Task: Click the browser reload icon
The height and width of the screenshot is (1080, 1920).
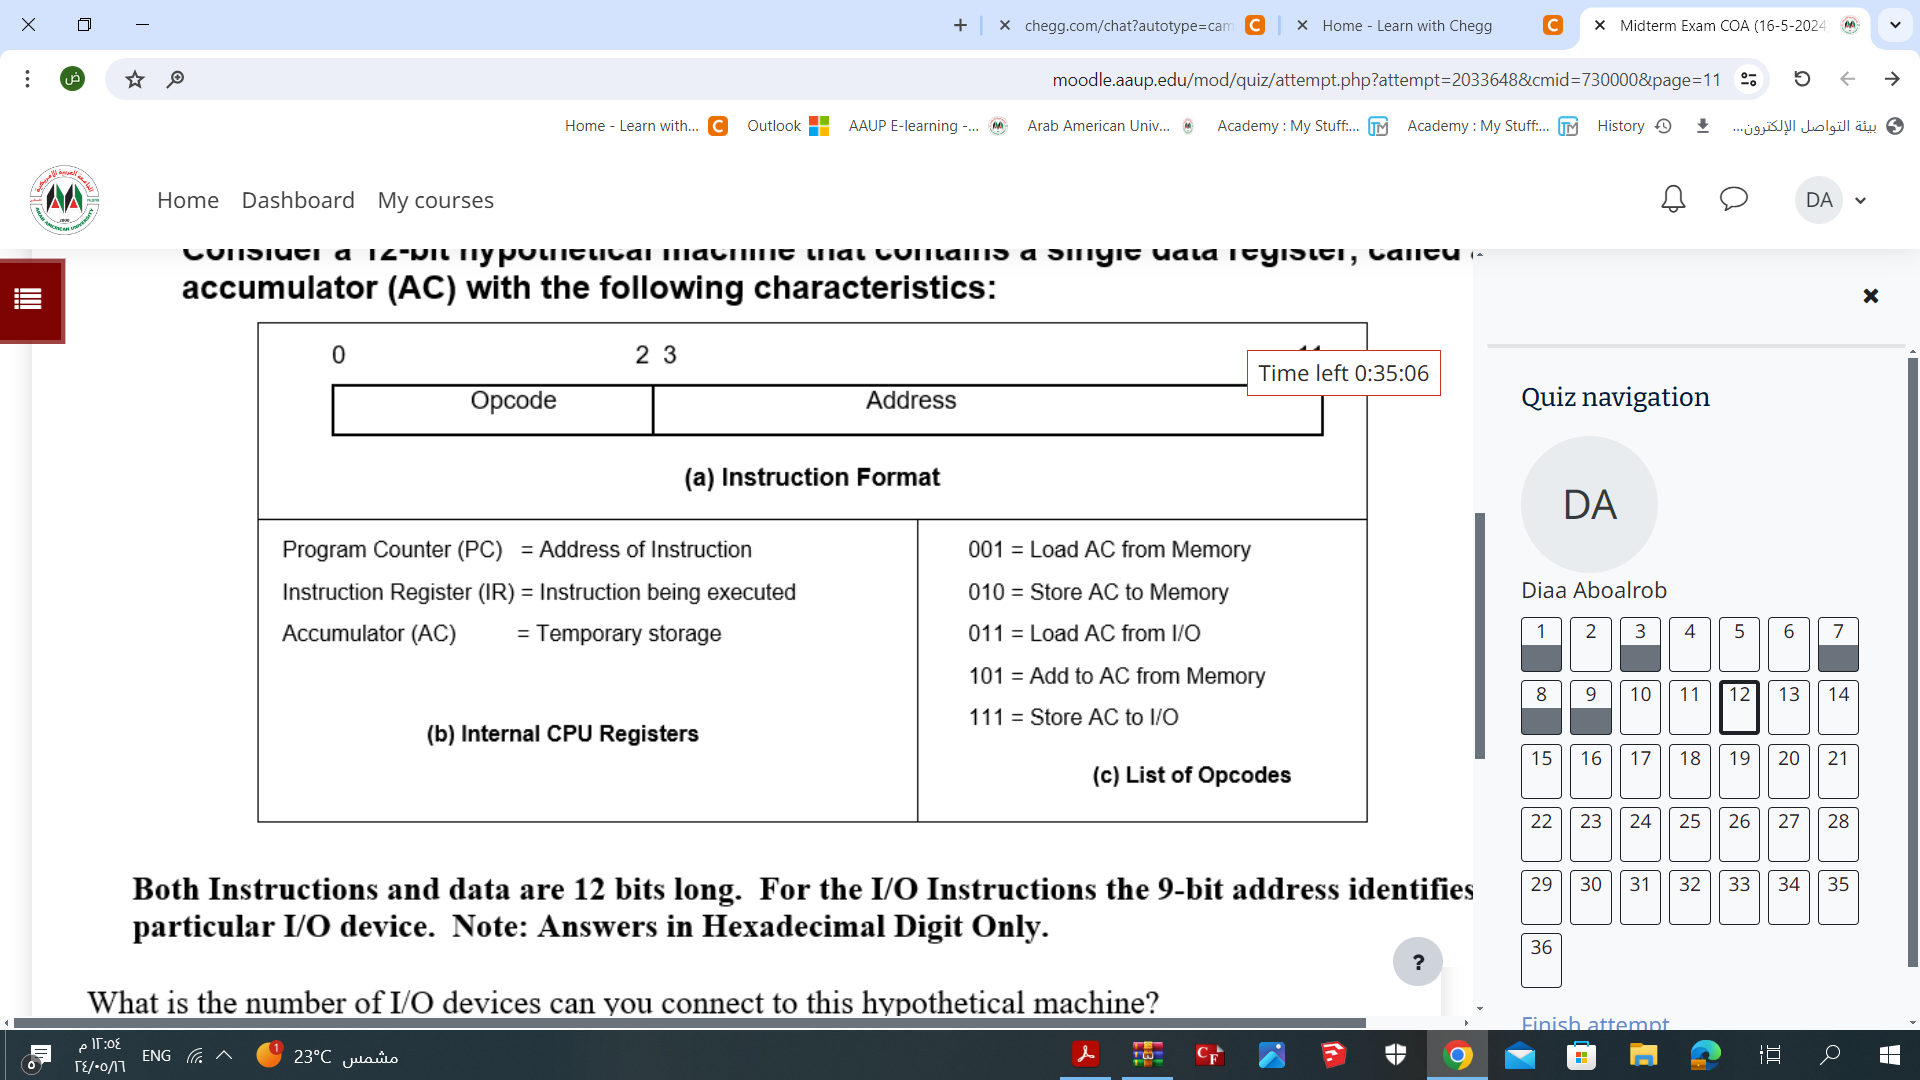Action: [1802, 79]
